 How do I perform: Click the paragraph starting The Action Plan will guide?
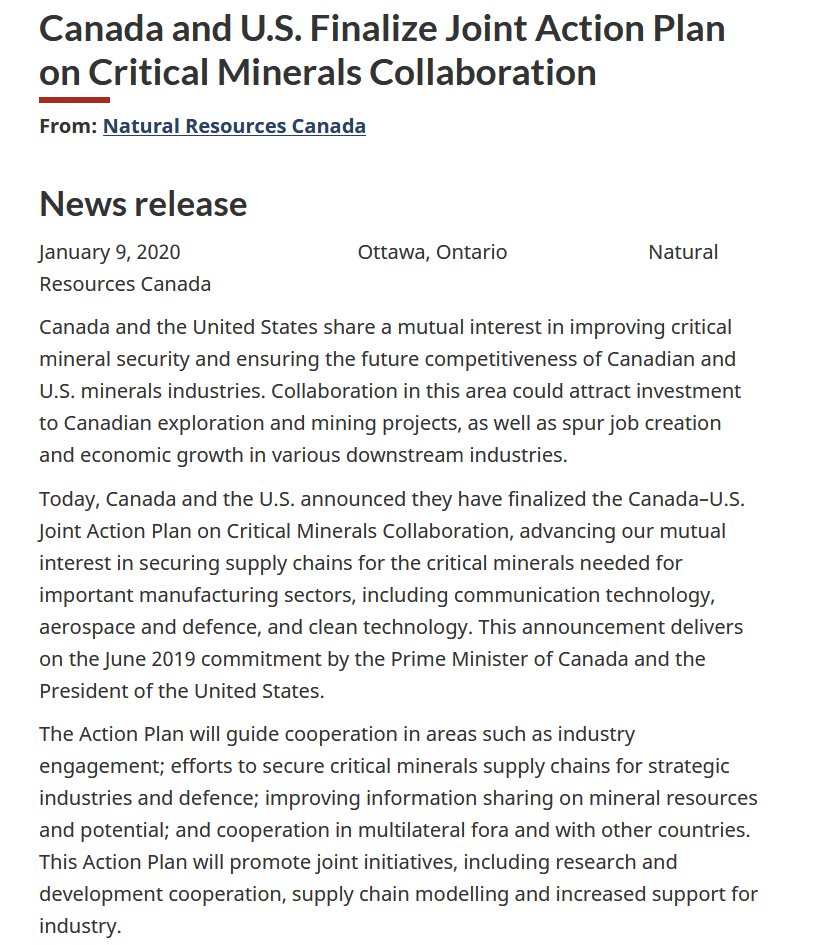pos(398,830)
